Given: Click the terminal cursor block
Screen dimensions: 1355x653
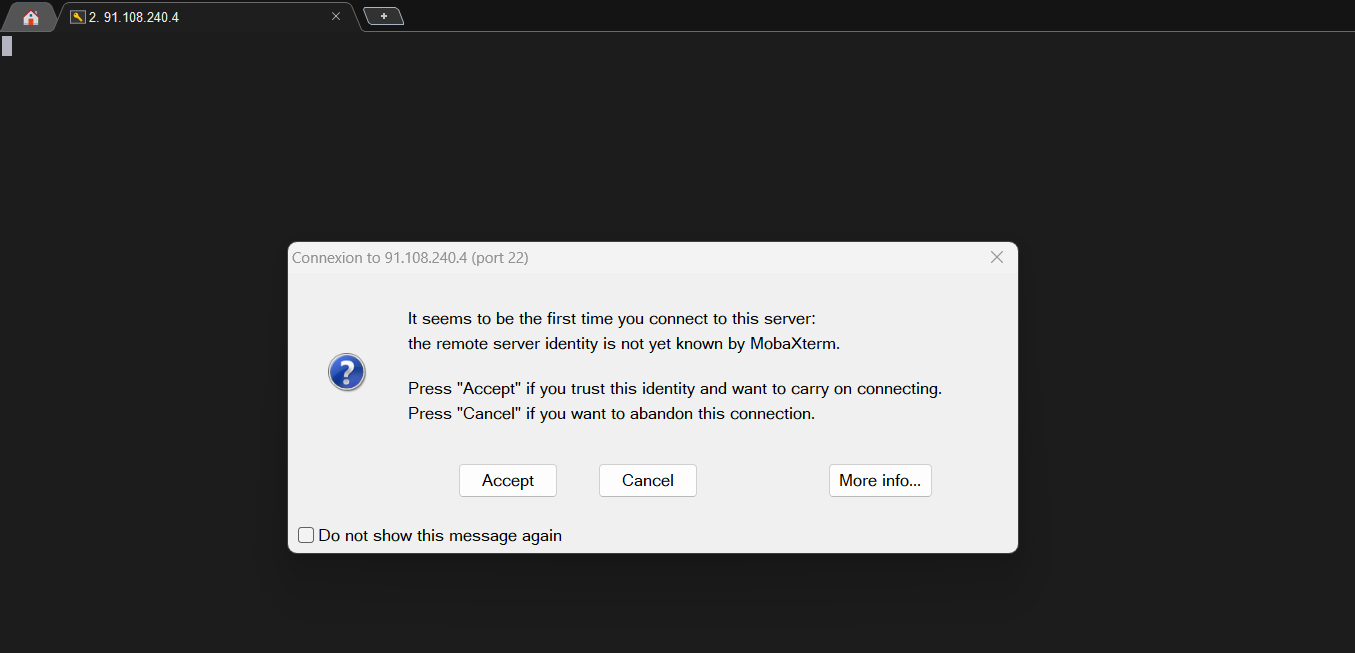Looking at the screenshot, I should pyautogui.click(x=7, y=46).
